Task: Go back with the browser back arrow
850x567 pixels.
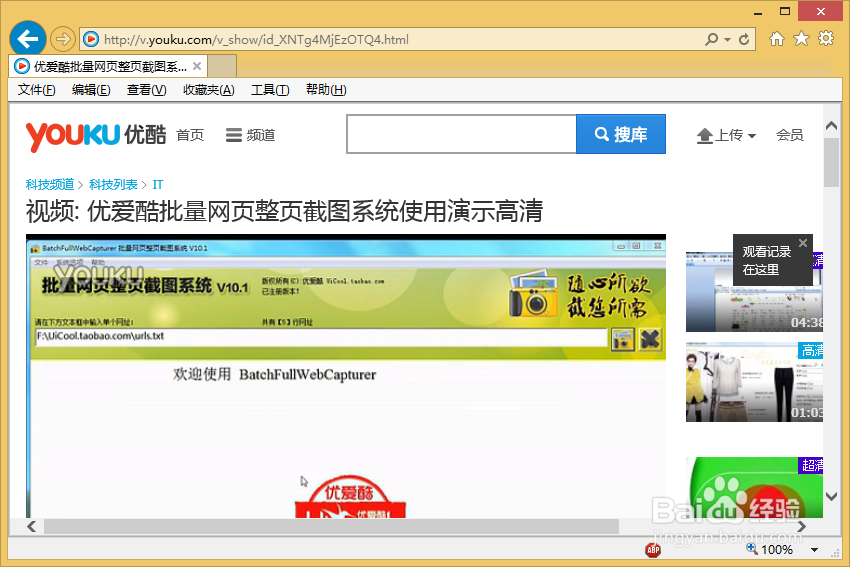Action: [28, 38]
